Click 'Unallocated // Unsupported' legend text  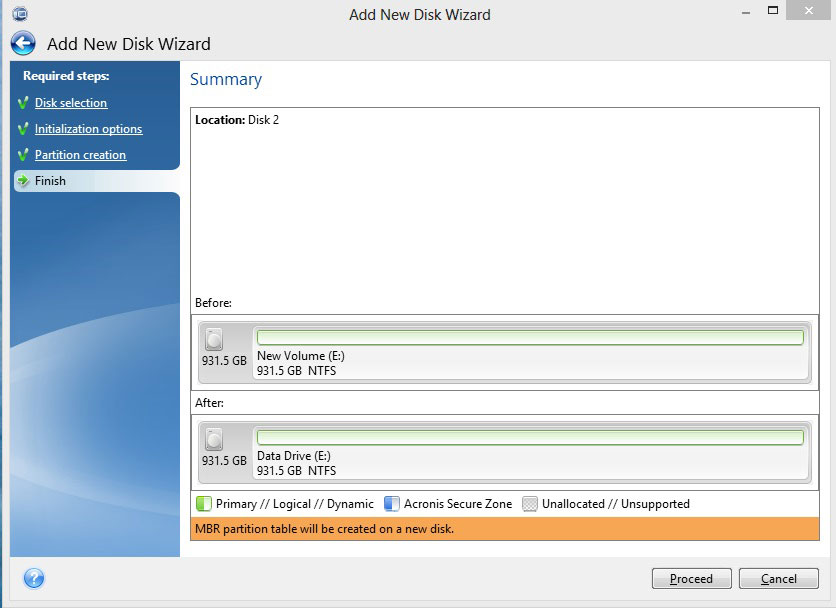(616, 504)
